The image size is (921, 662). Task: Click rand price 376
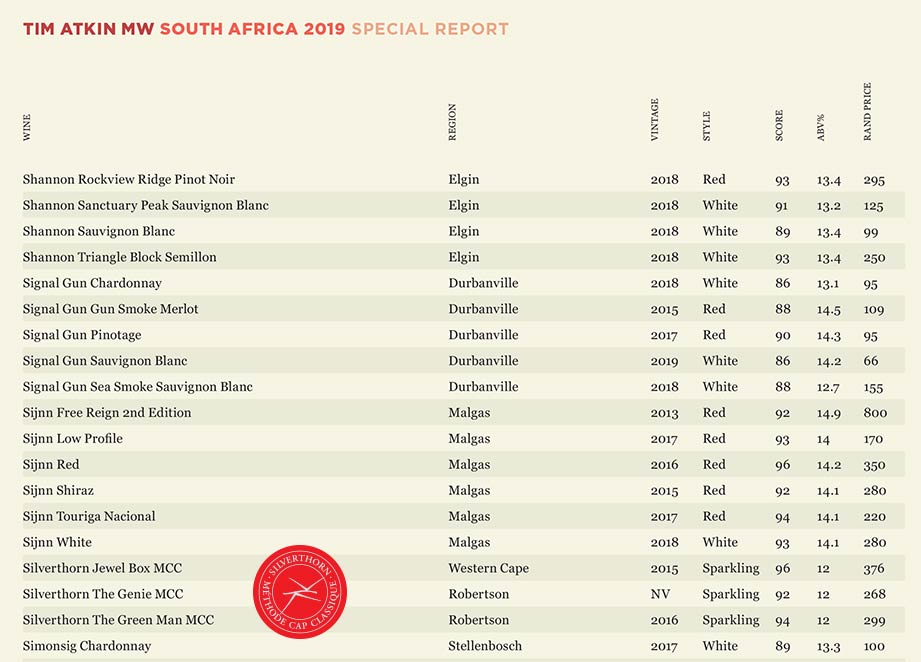tap(874, 569)
